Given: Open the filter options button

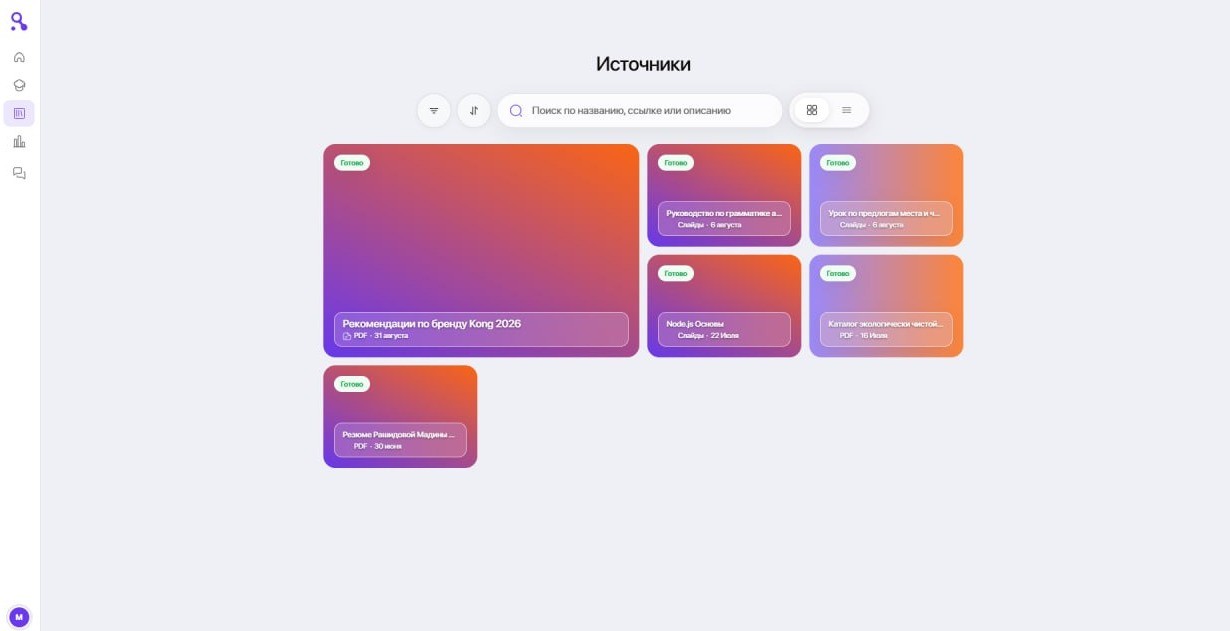Looking at the screenshot, I should (434, 110).
